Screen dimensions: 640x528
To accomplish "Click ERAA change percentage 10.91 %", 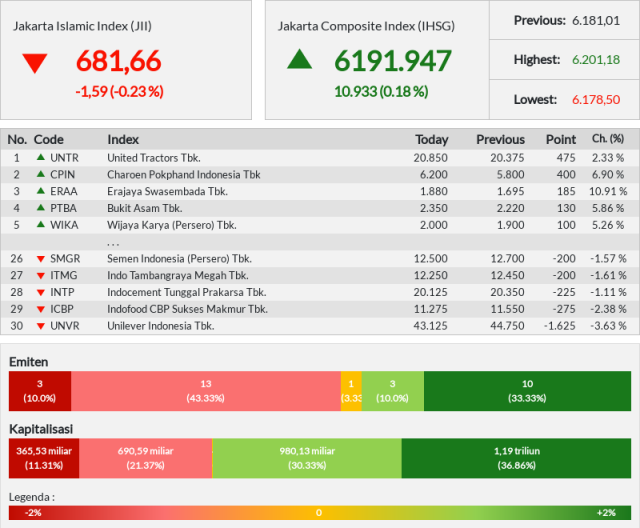I will tap(608, 191).
